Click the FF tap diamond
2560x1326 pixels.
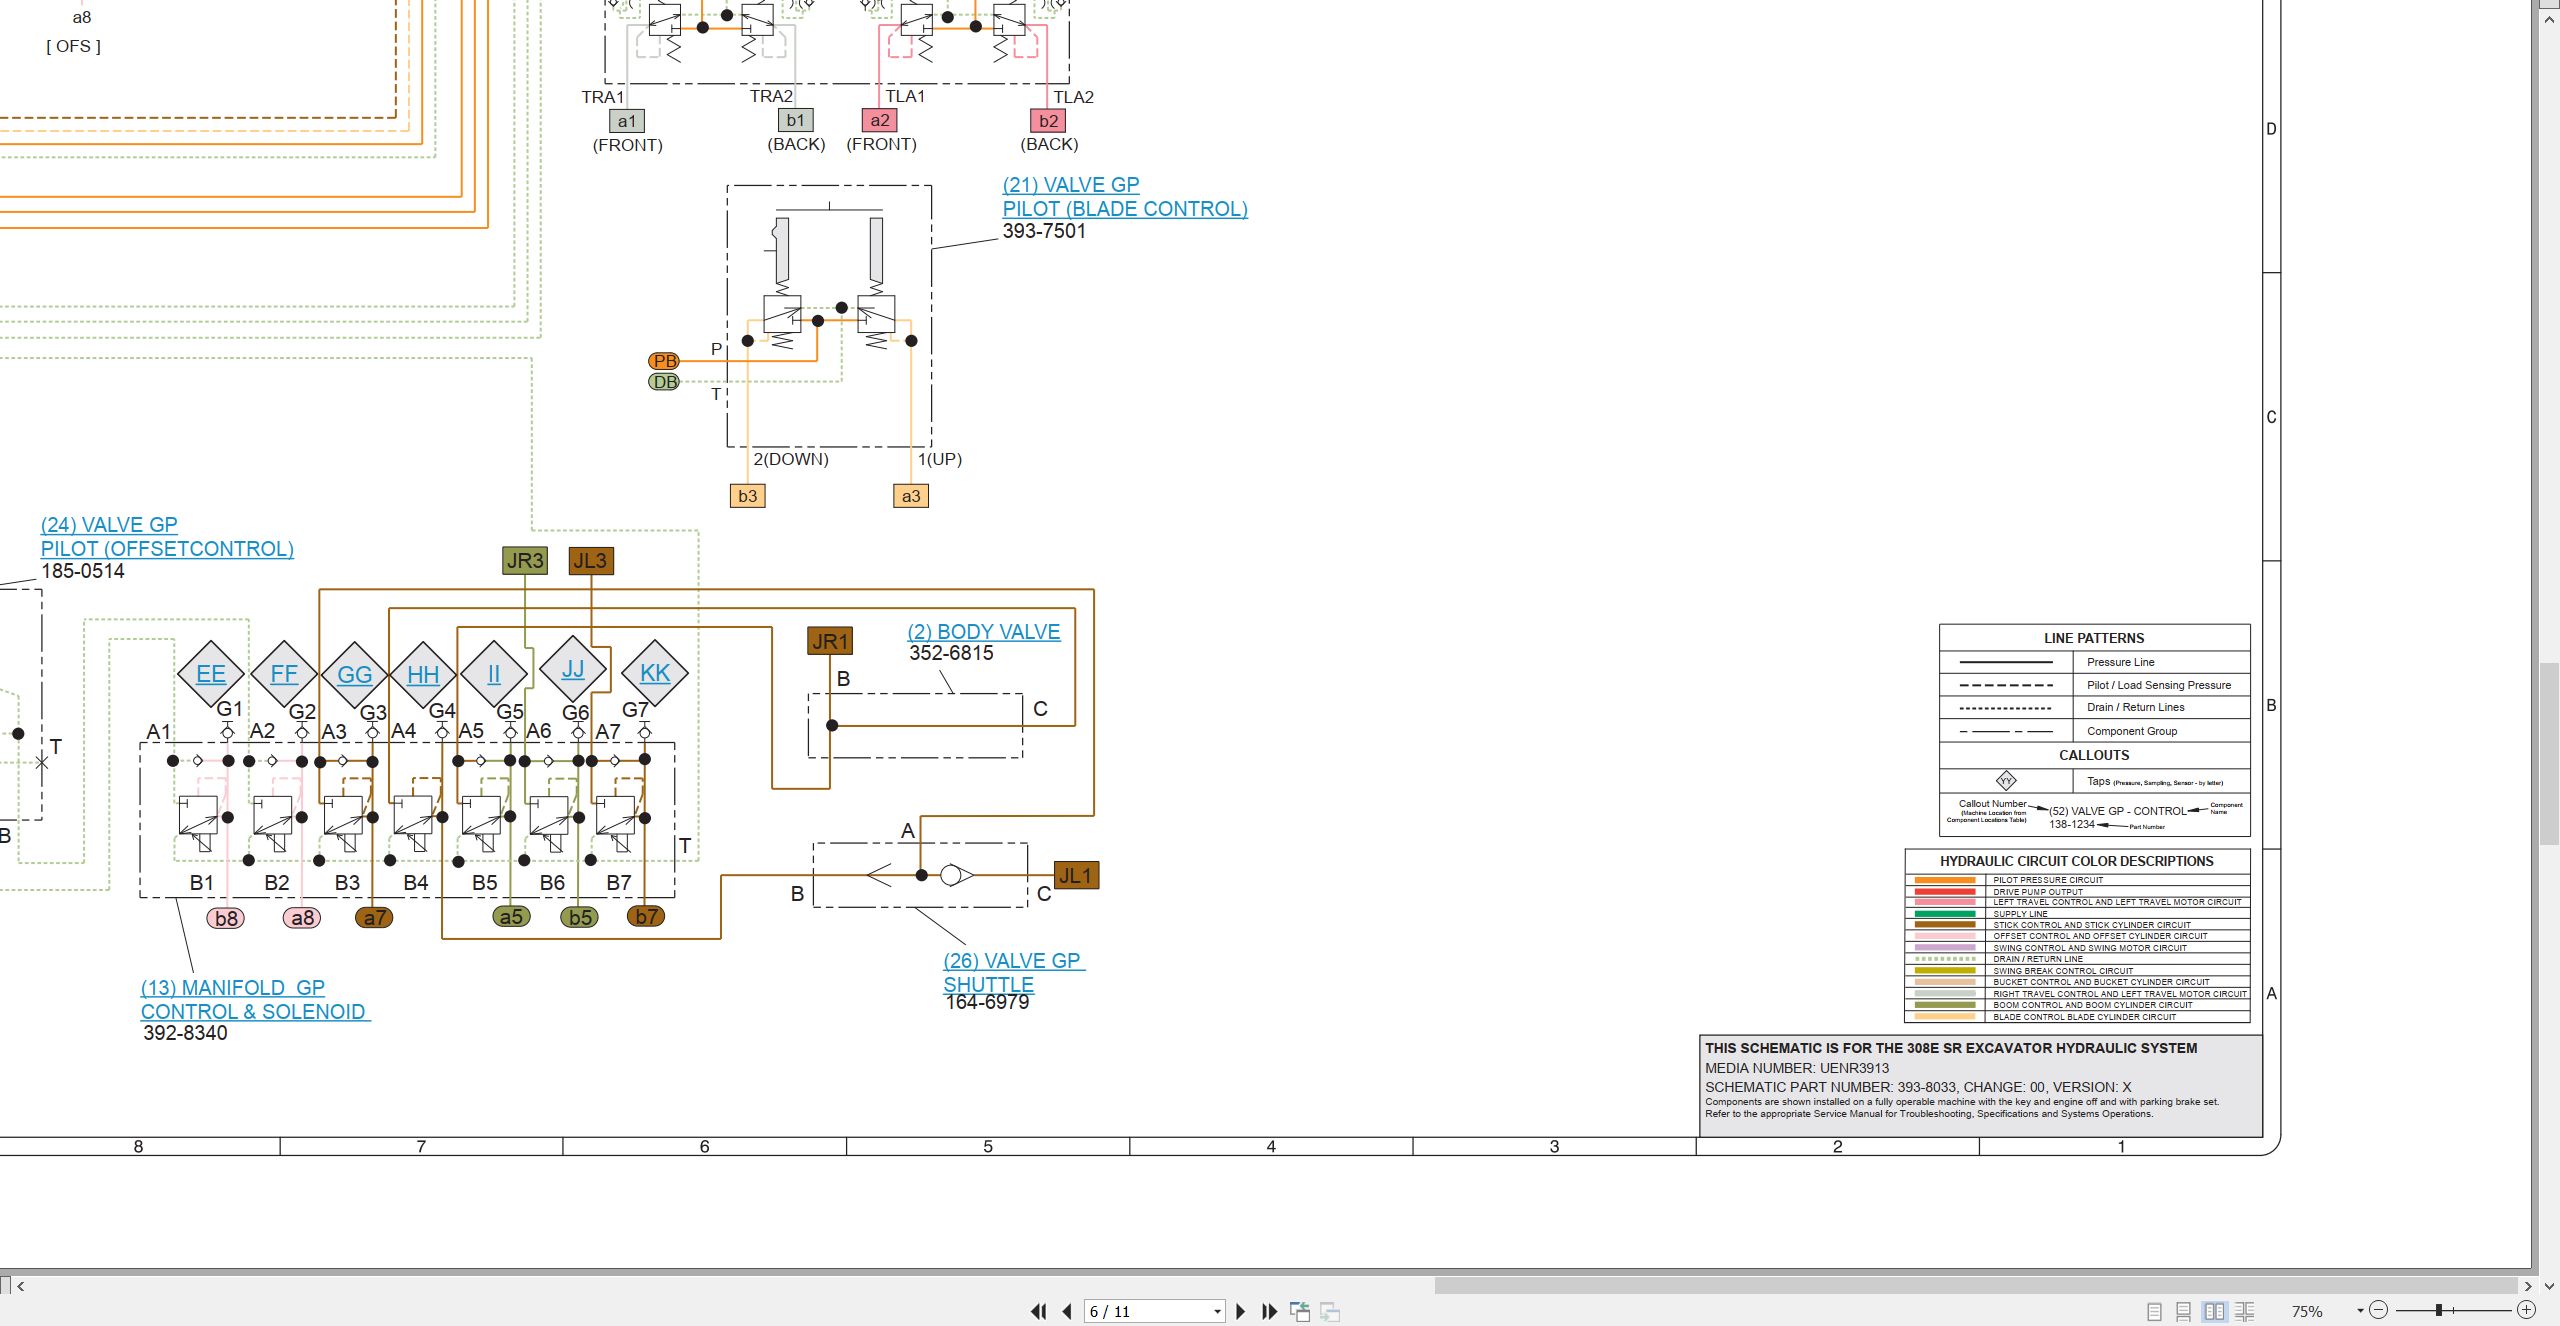coord(284,674)
